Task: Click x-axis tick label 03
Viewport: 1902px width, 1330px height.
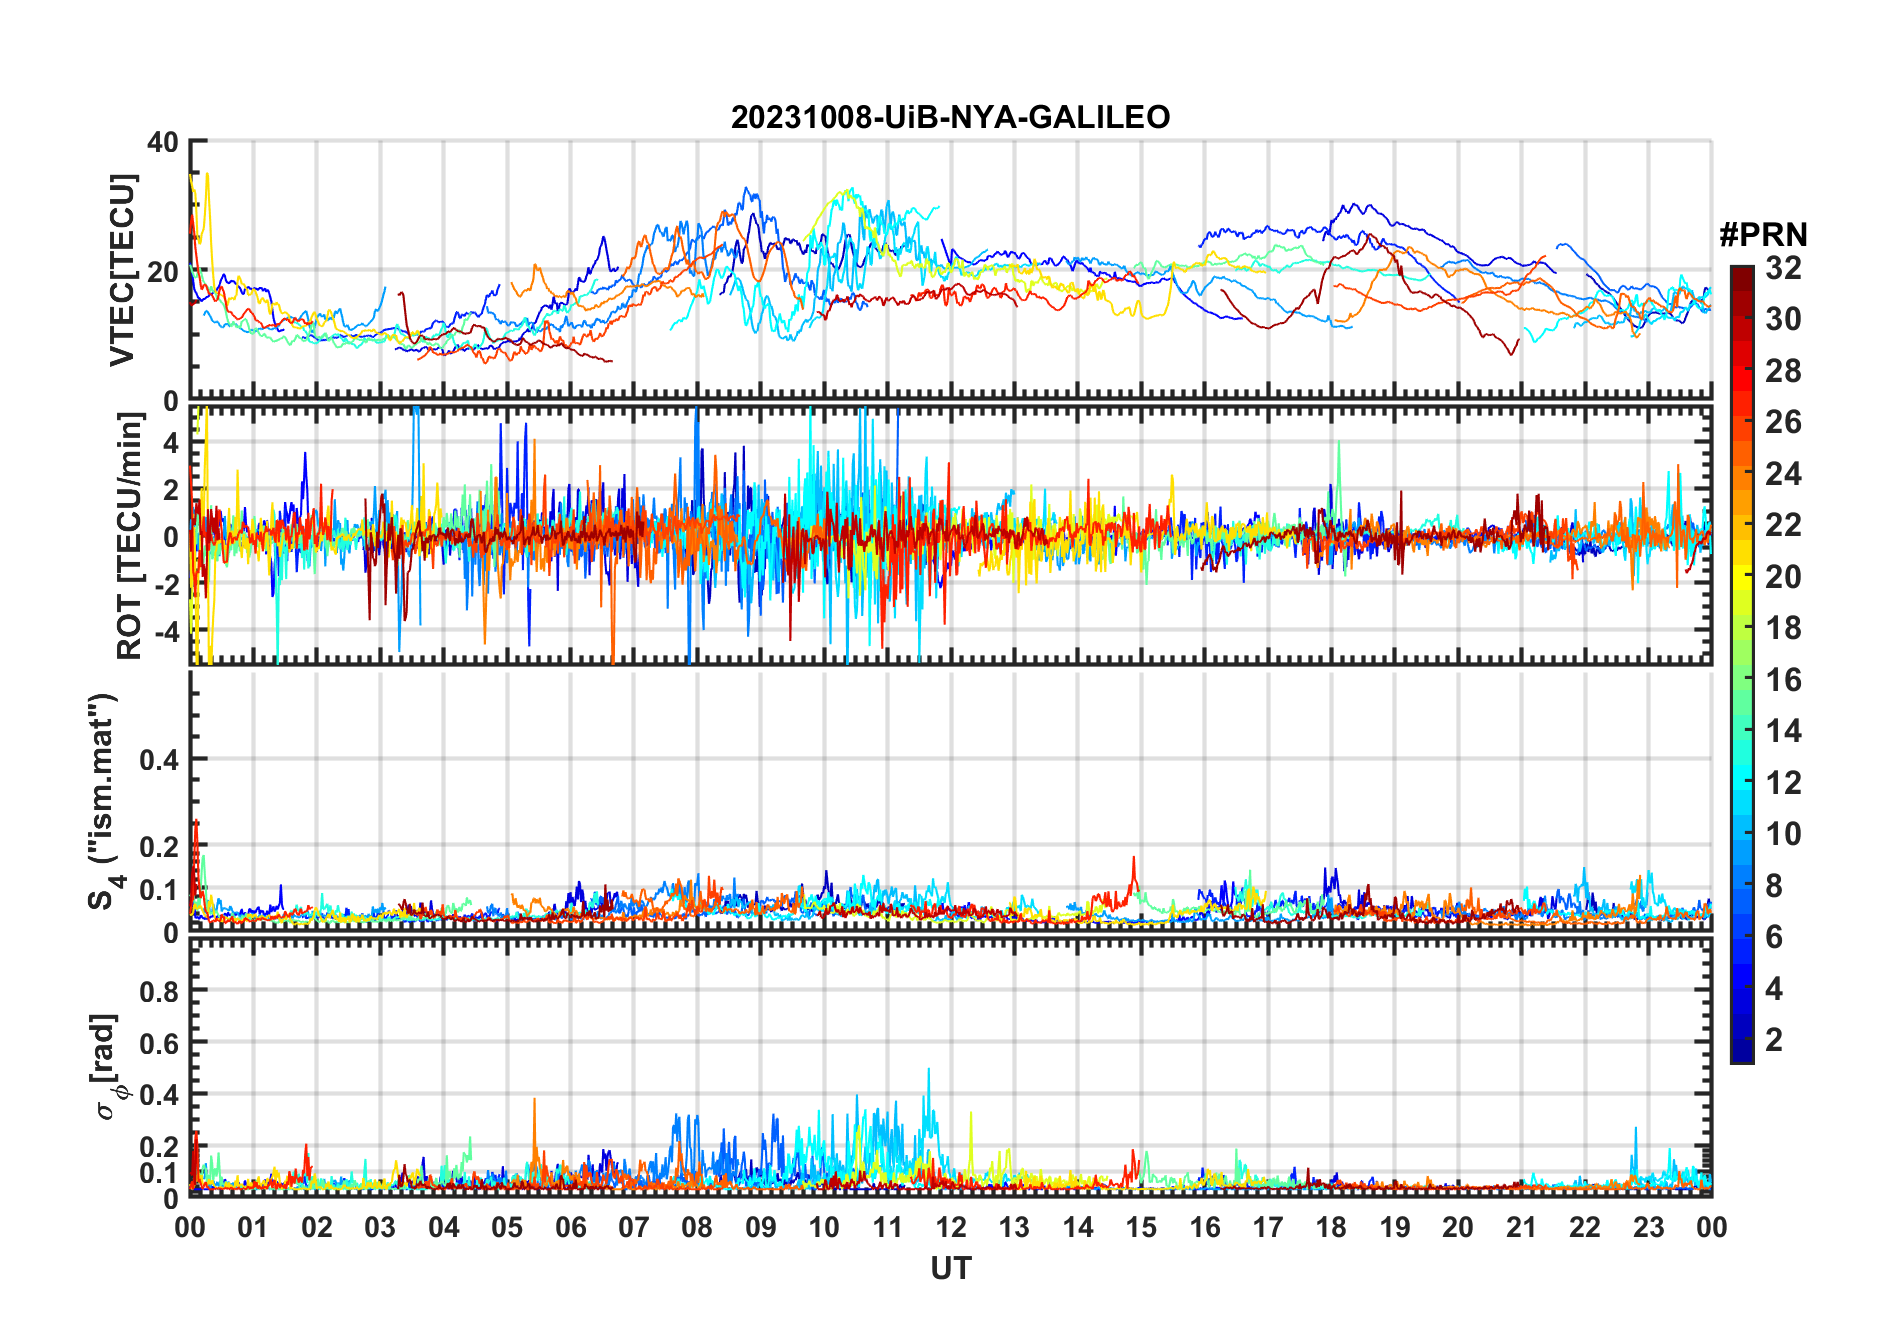Action: 380,1227
